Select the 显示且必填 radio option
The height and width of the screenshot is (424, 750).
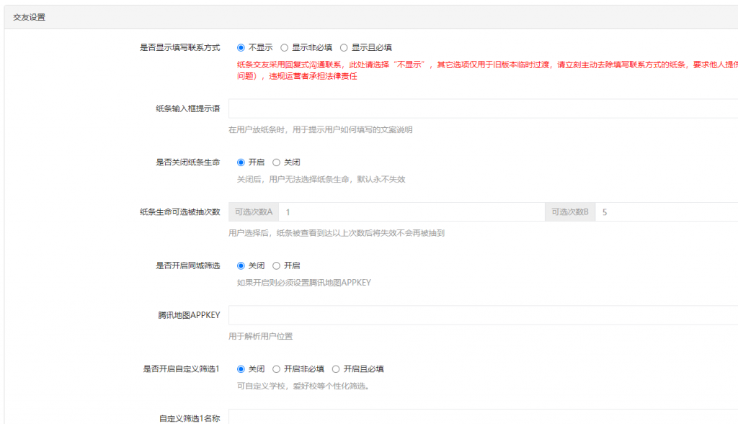[x=343, y=48]
